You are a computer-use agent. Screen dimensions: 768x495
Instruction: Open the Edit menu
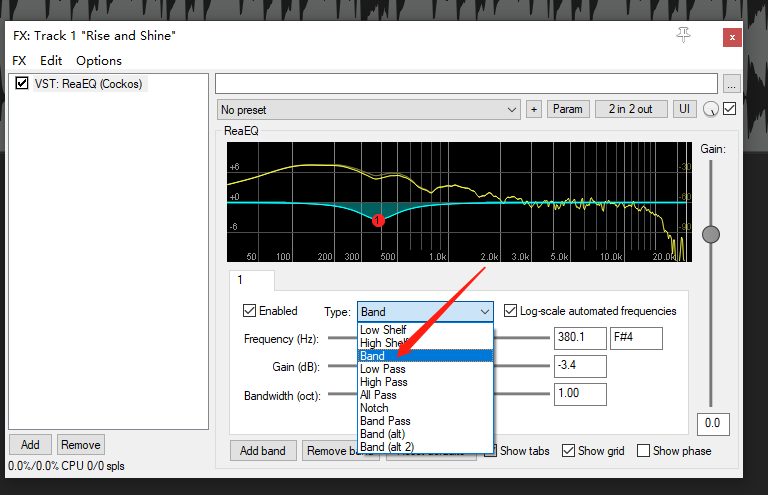[51, 61]
